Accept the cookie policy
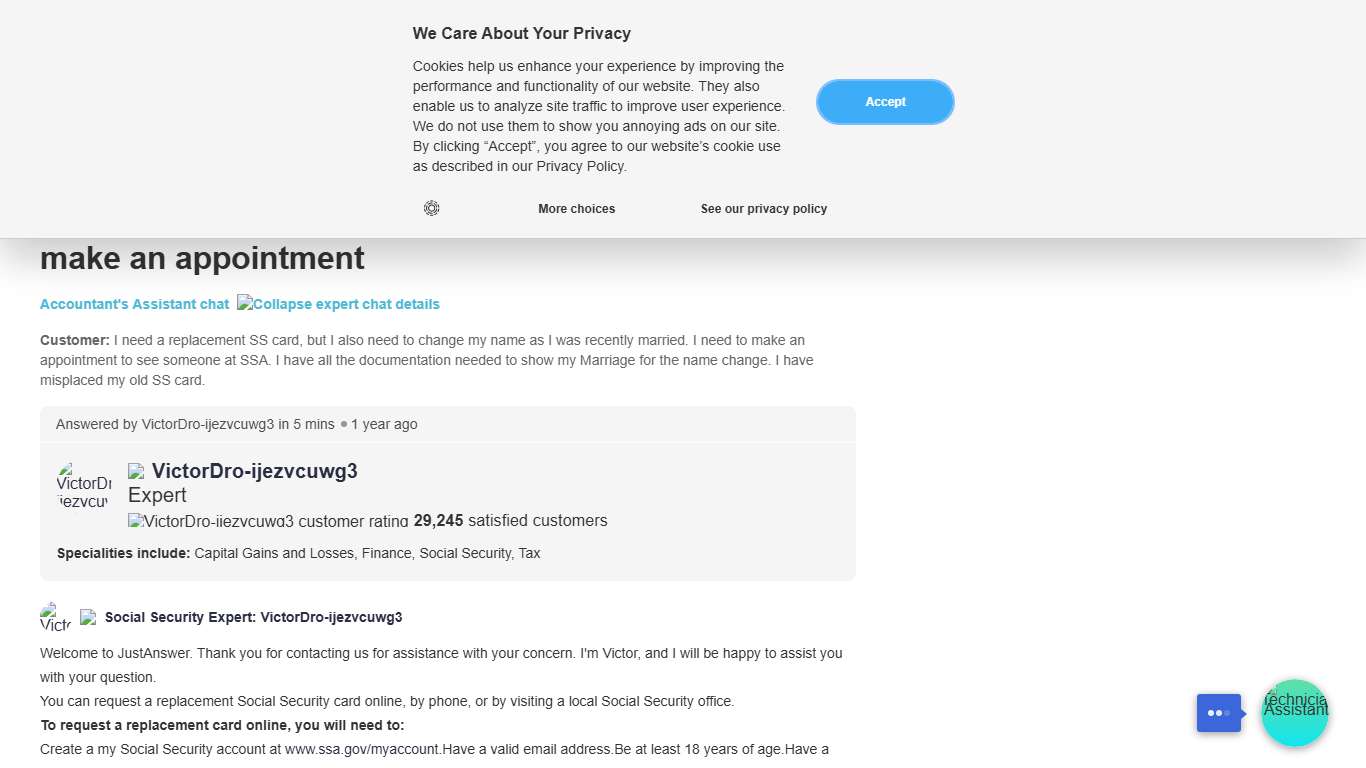 point(885,102)
